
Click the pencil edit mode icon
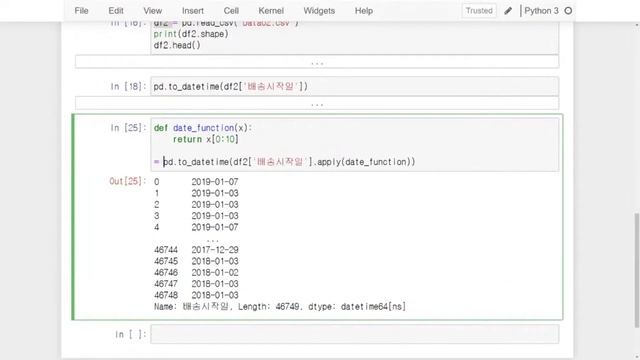coord(508,11)
